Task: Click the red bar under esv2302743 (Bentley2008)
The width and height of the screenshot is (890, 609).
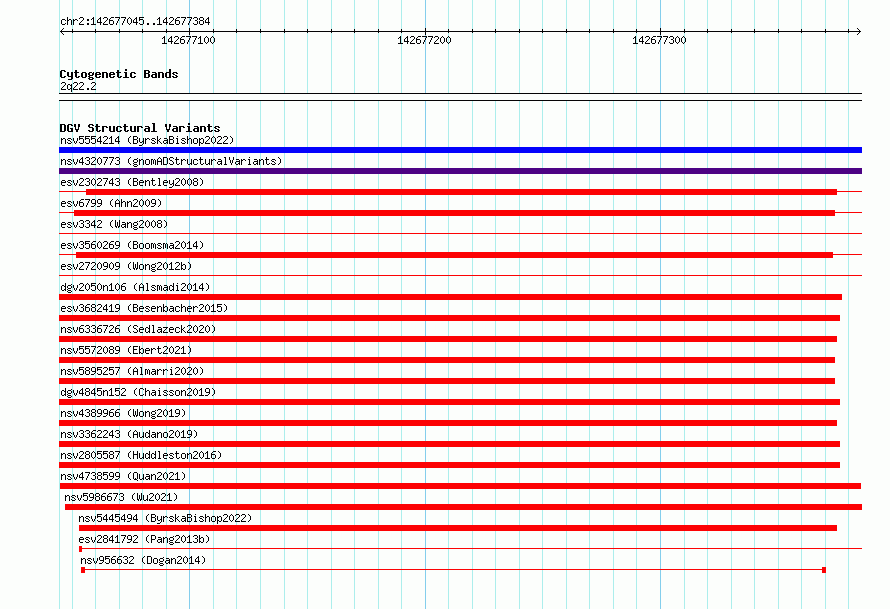Action: point(461,192)
